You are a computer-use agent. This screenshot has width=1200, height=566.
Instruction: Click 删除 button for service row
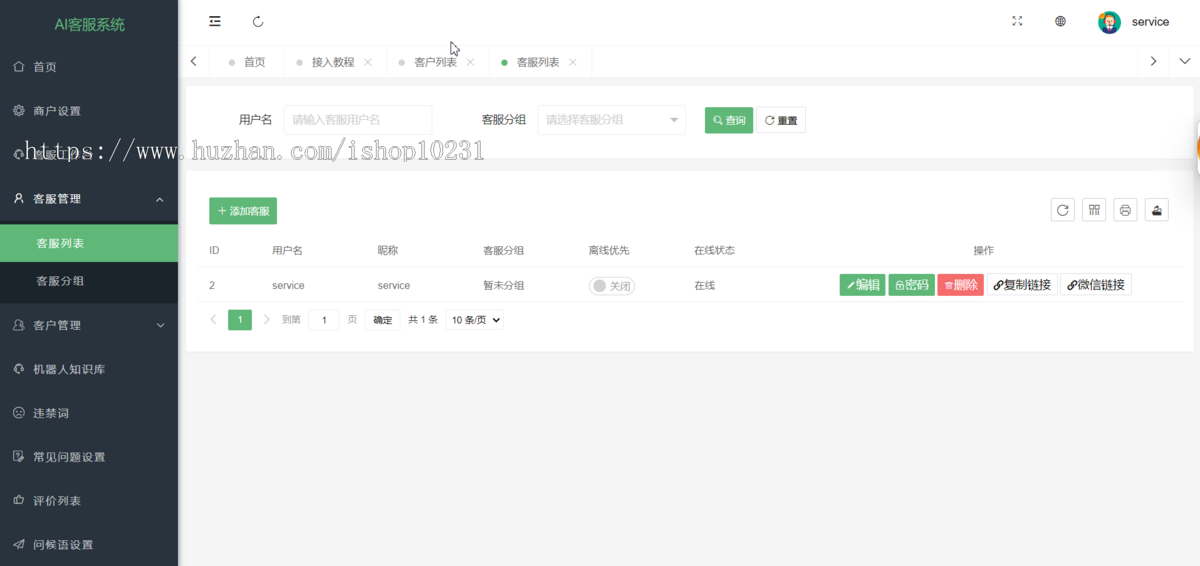tap(960, 285)
